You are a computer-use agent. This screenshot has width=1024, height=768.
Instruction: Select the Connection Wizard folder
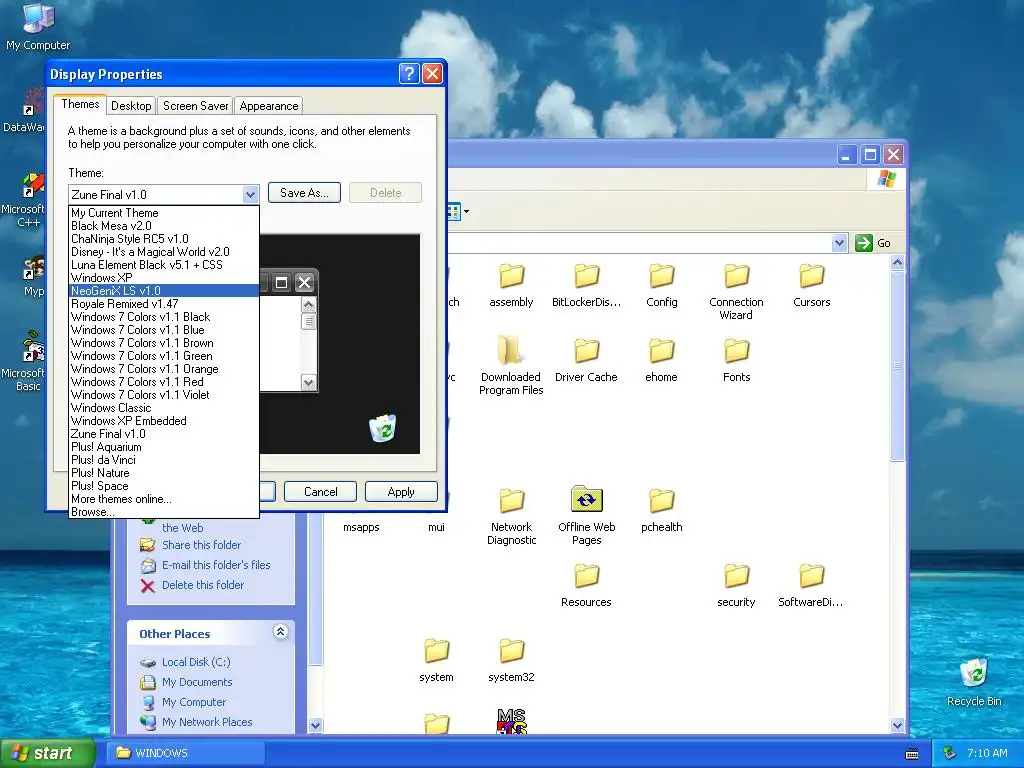pyautogui.click(x=736, y=292)
